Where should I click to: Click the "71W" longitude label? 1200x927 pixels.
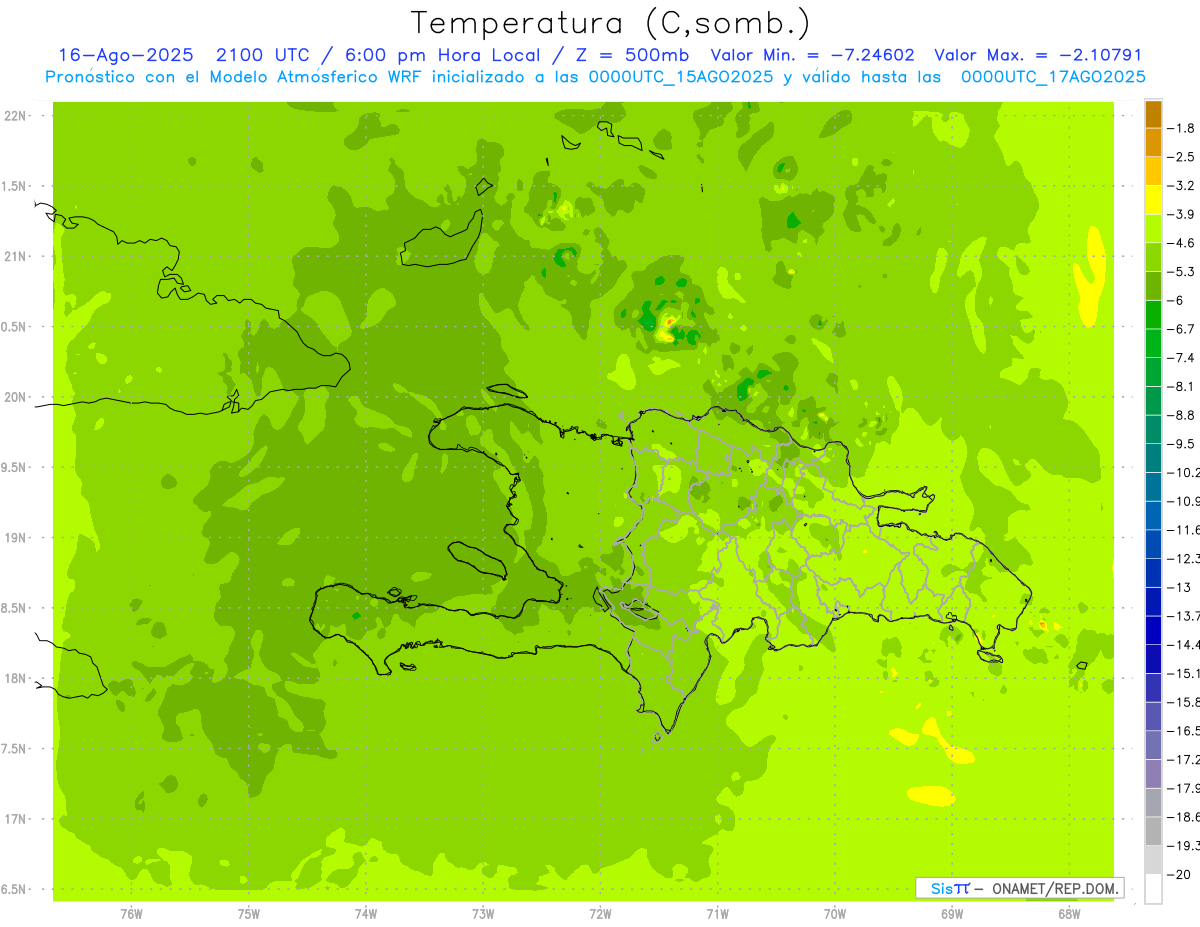coord(717,914)
